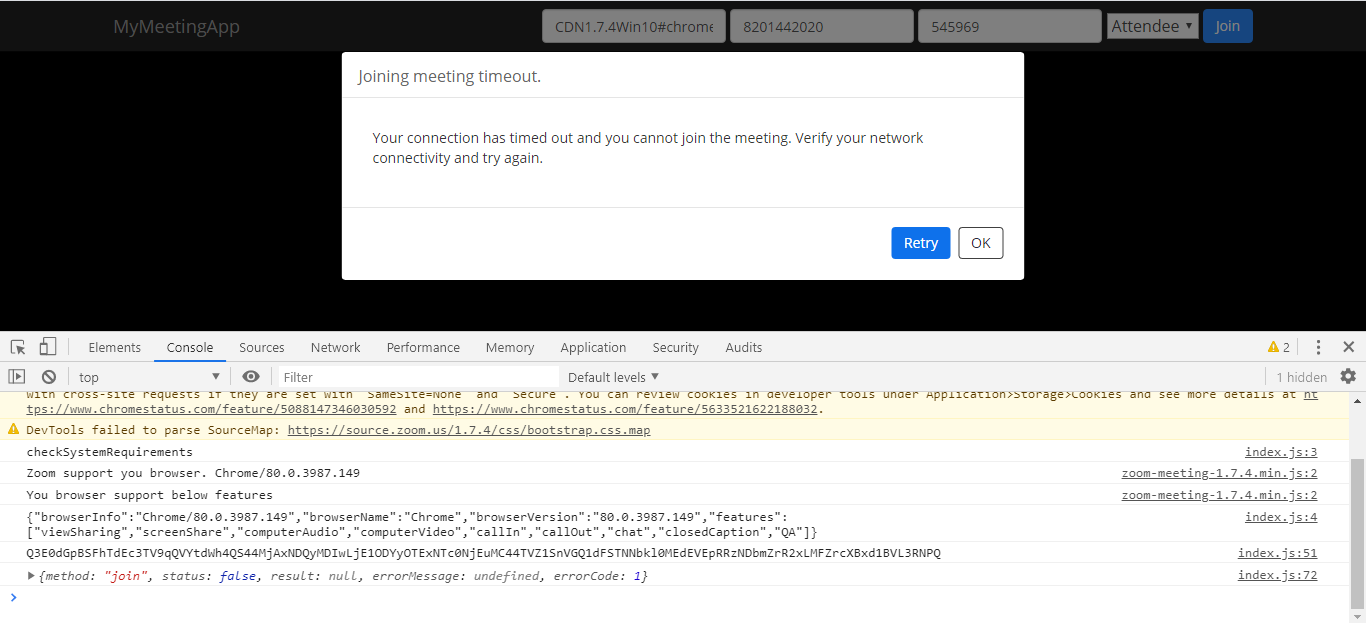Click the meeting number field 8201442020
The image size is (1366, 623).
(x=822, y=26)
